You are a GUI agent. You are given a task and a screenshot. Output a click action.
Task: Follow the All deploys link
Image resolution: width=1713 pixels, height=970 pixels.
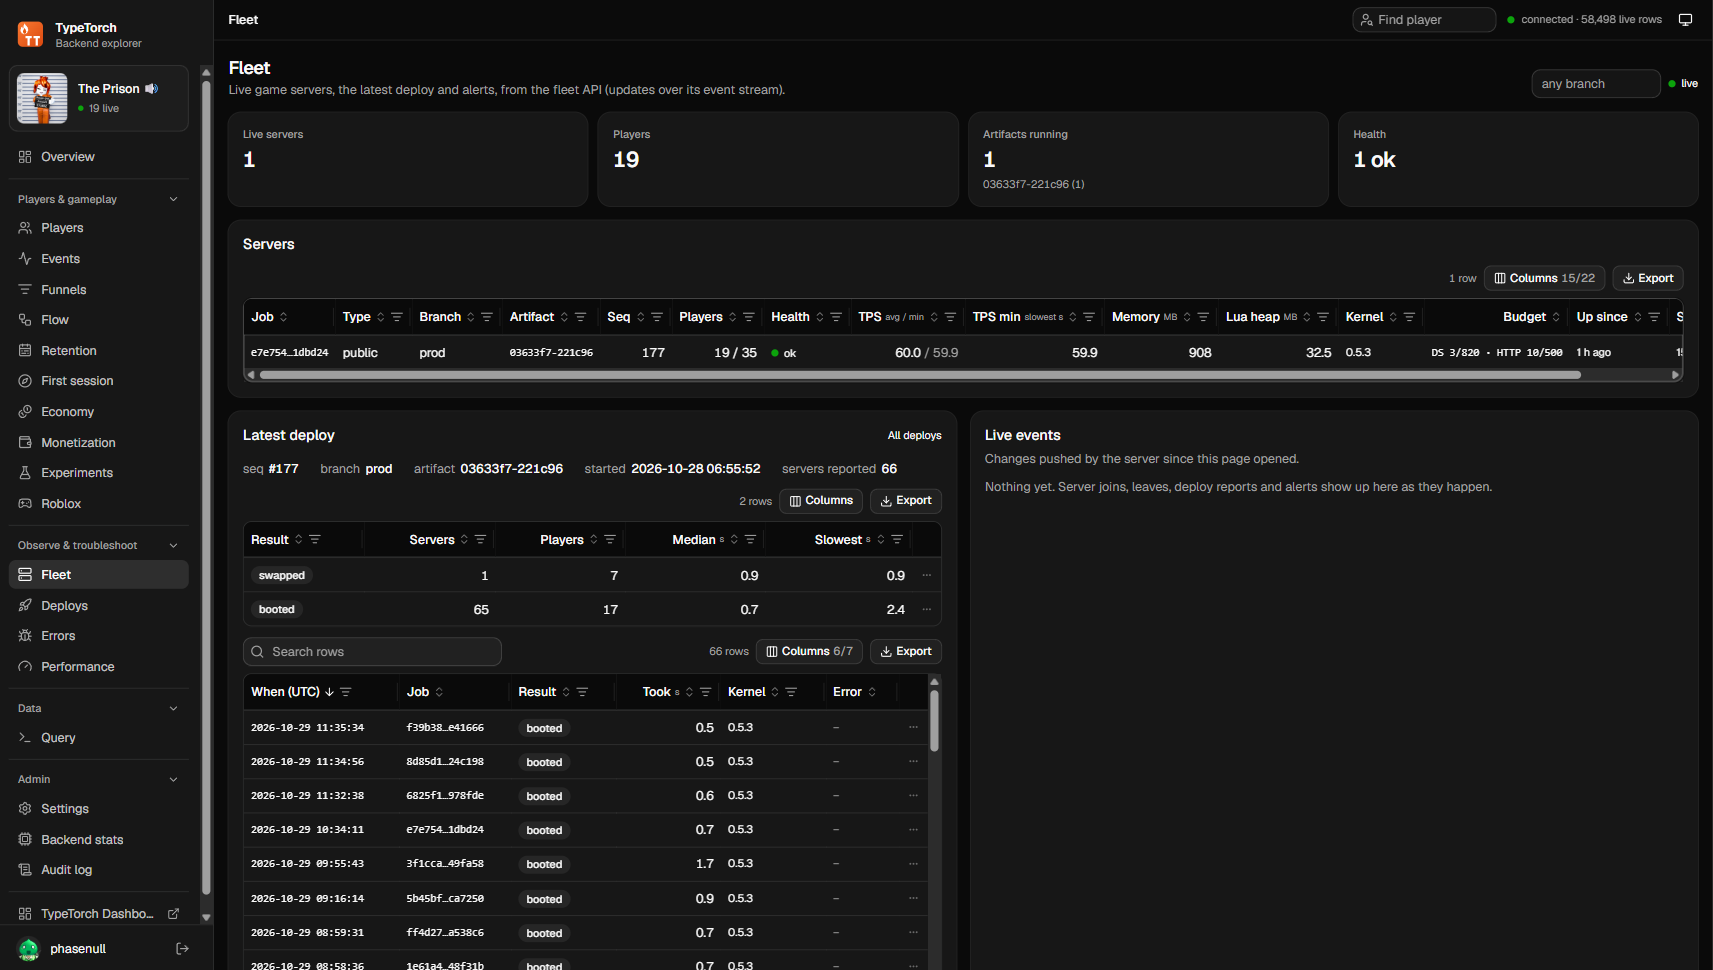coord(915,436)
